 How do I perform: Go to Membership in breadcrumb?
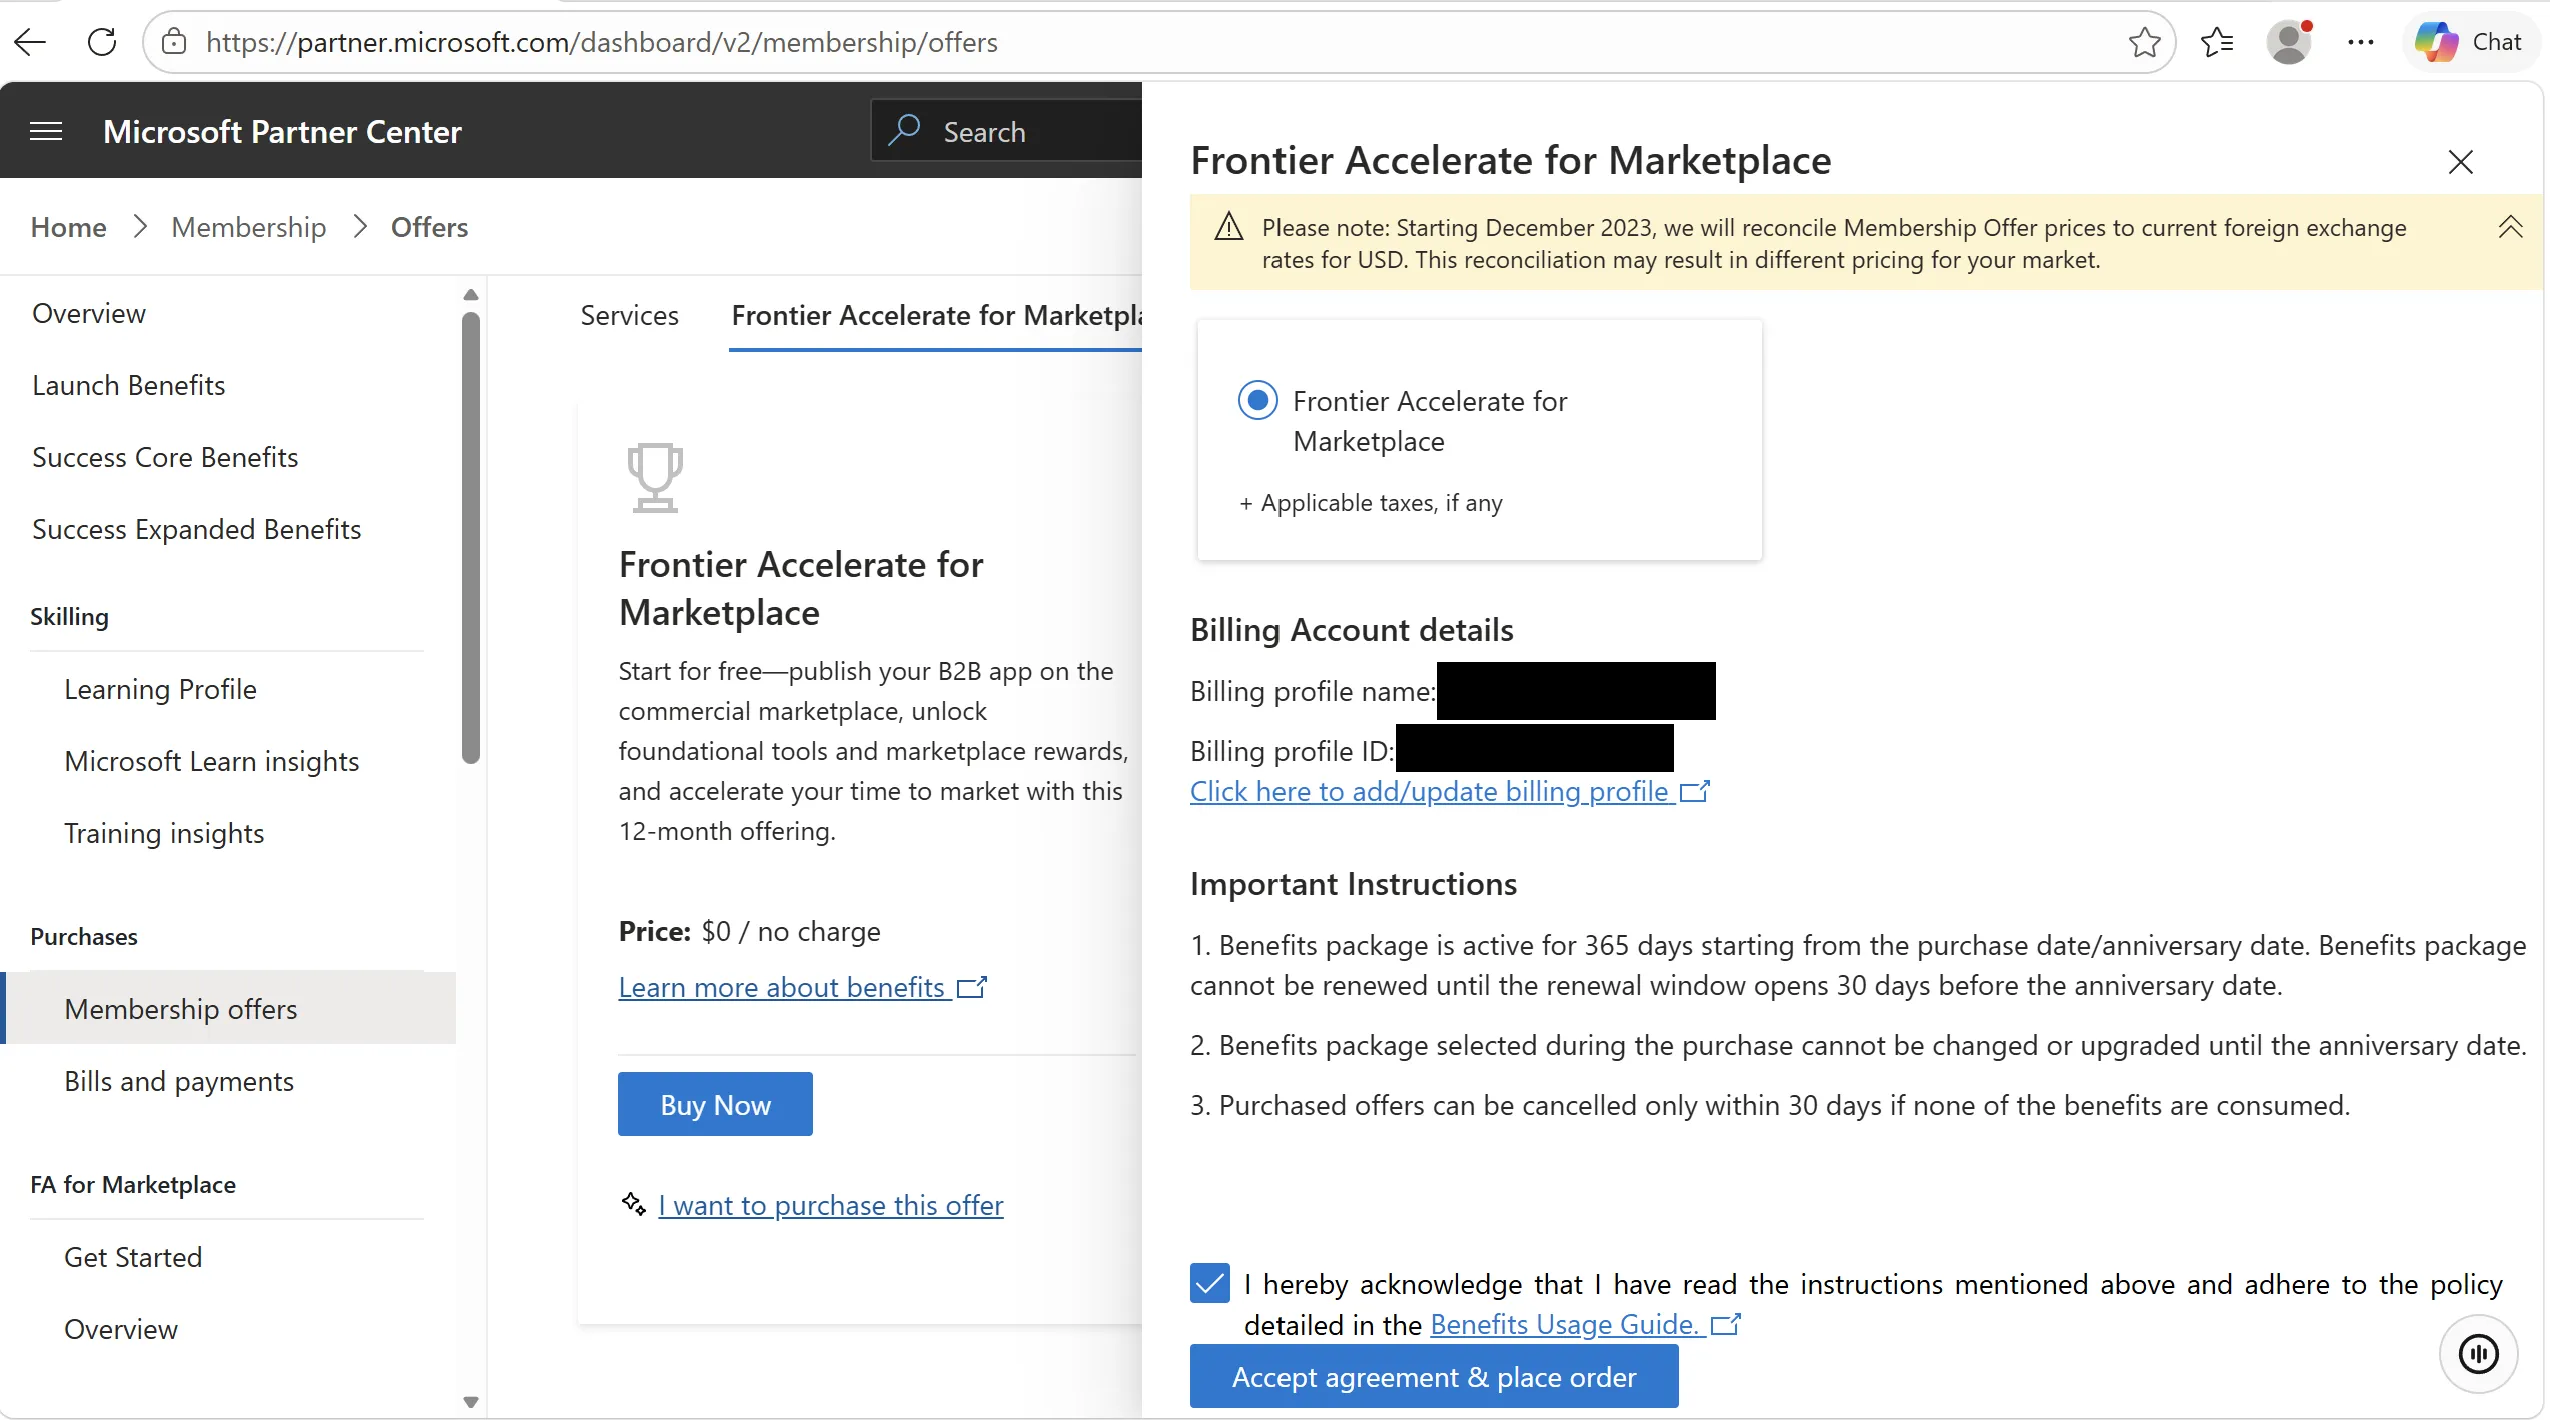pyautogui.click(x=249, y=227)
